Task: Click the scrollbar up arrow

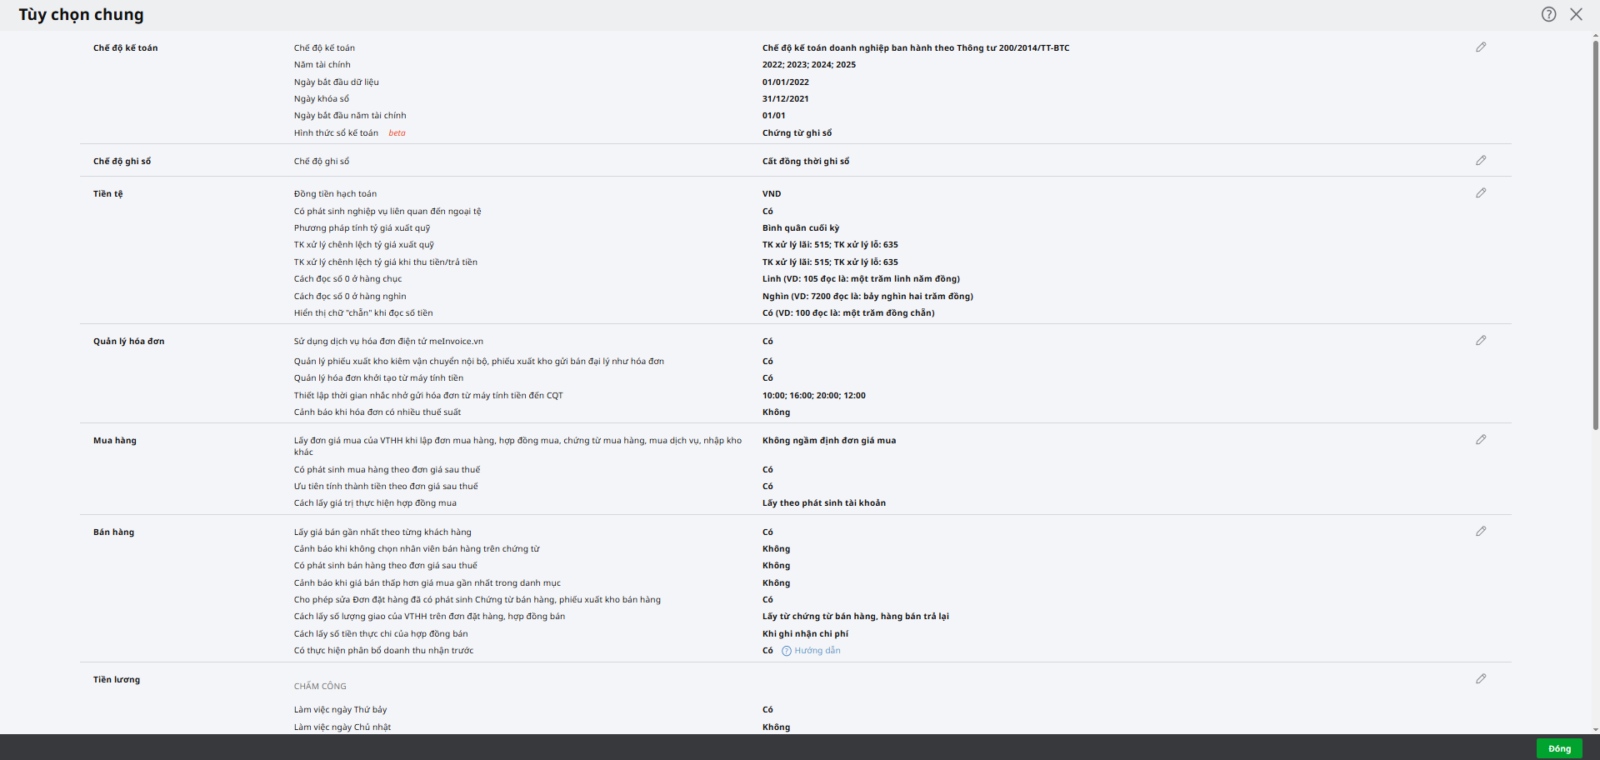Action: [x=1595, y=36]
